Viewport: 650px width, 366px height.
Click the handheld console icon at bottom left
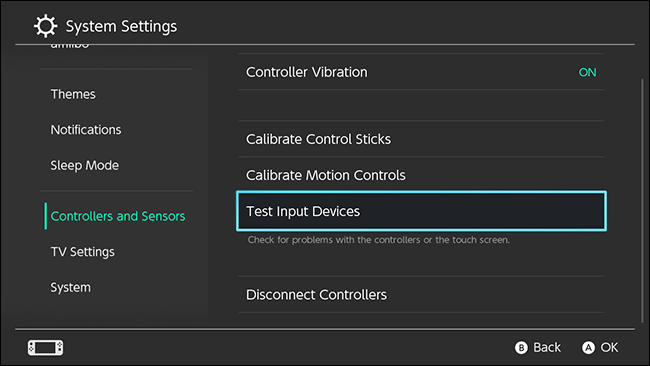(x=46, y=347)
